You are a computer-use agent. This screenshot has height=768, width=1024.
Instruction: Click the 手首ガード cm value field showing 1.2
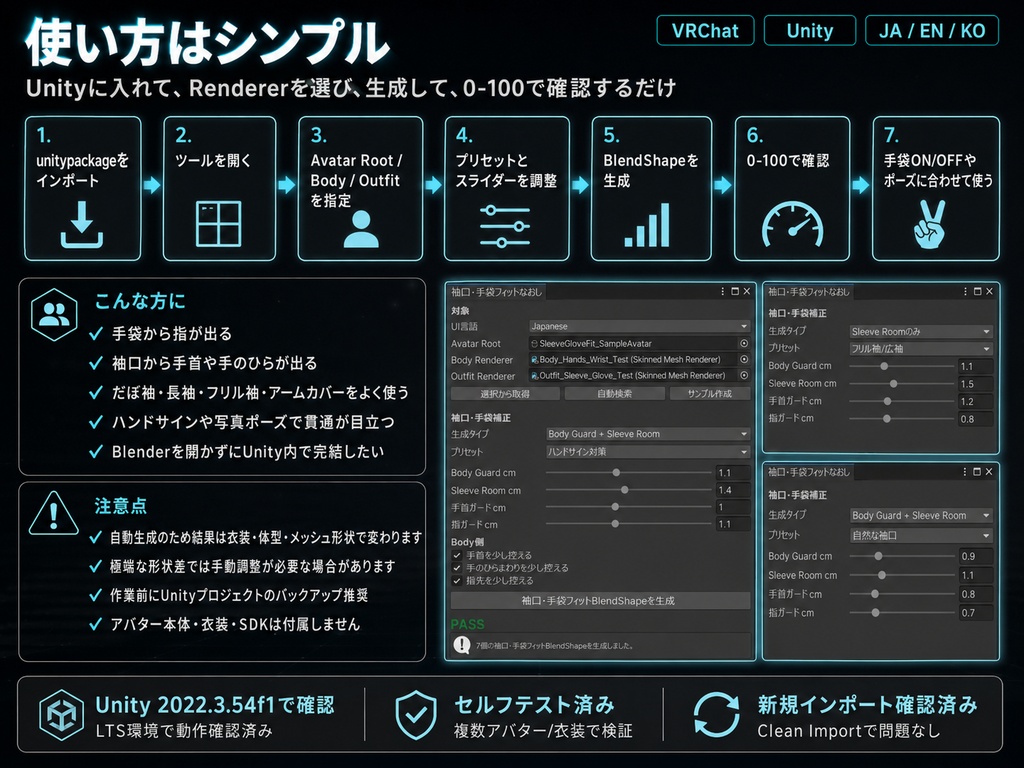click(976, 402)
